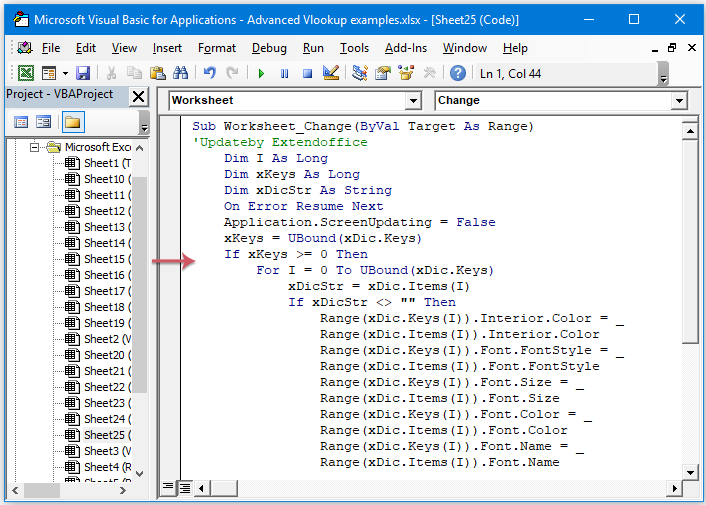Collapse the Microsoft Excel Objects tree node
This screenshot has width=706, height=505.
[36, 147]
